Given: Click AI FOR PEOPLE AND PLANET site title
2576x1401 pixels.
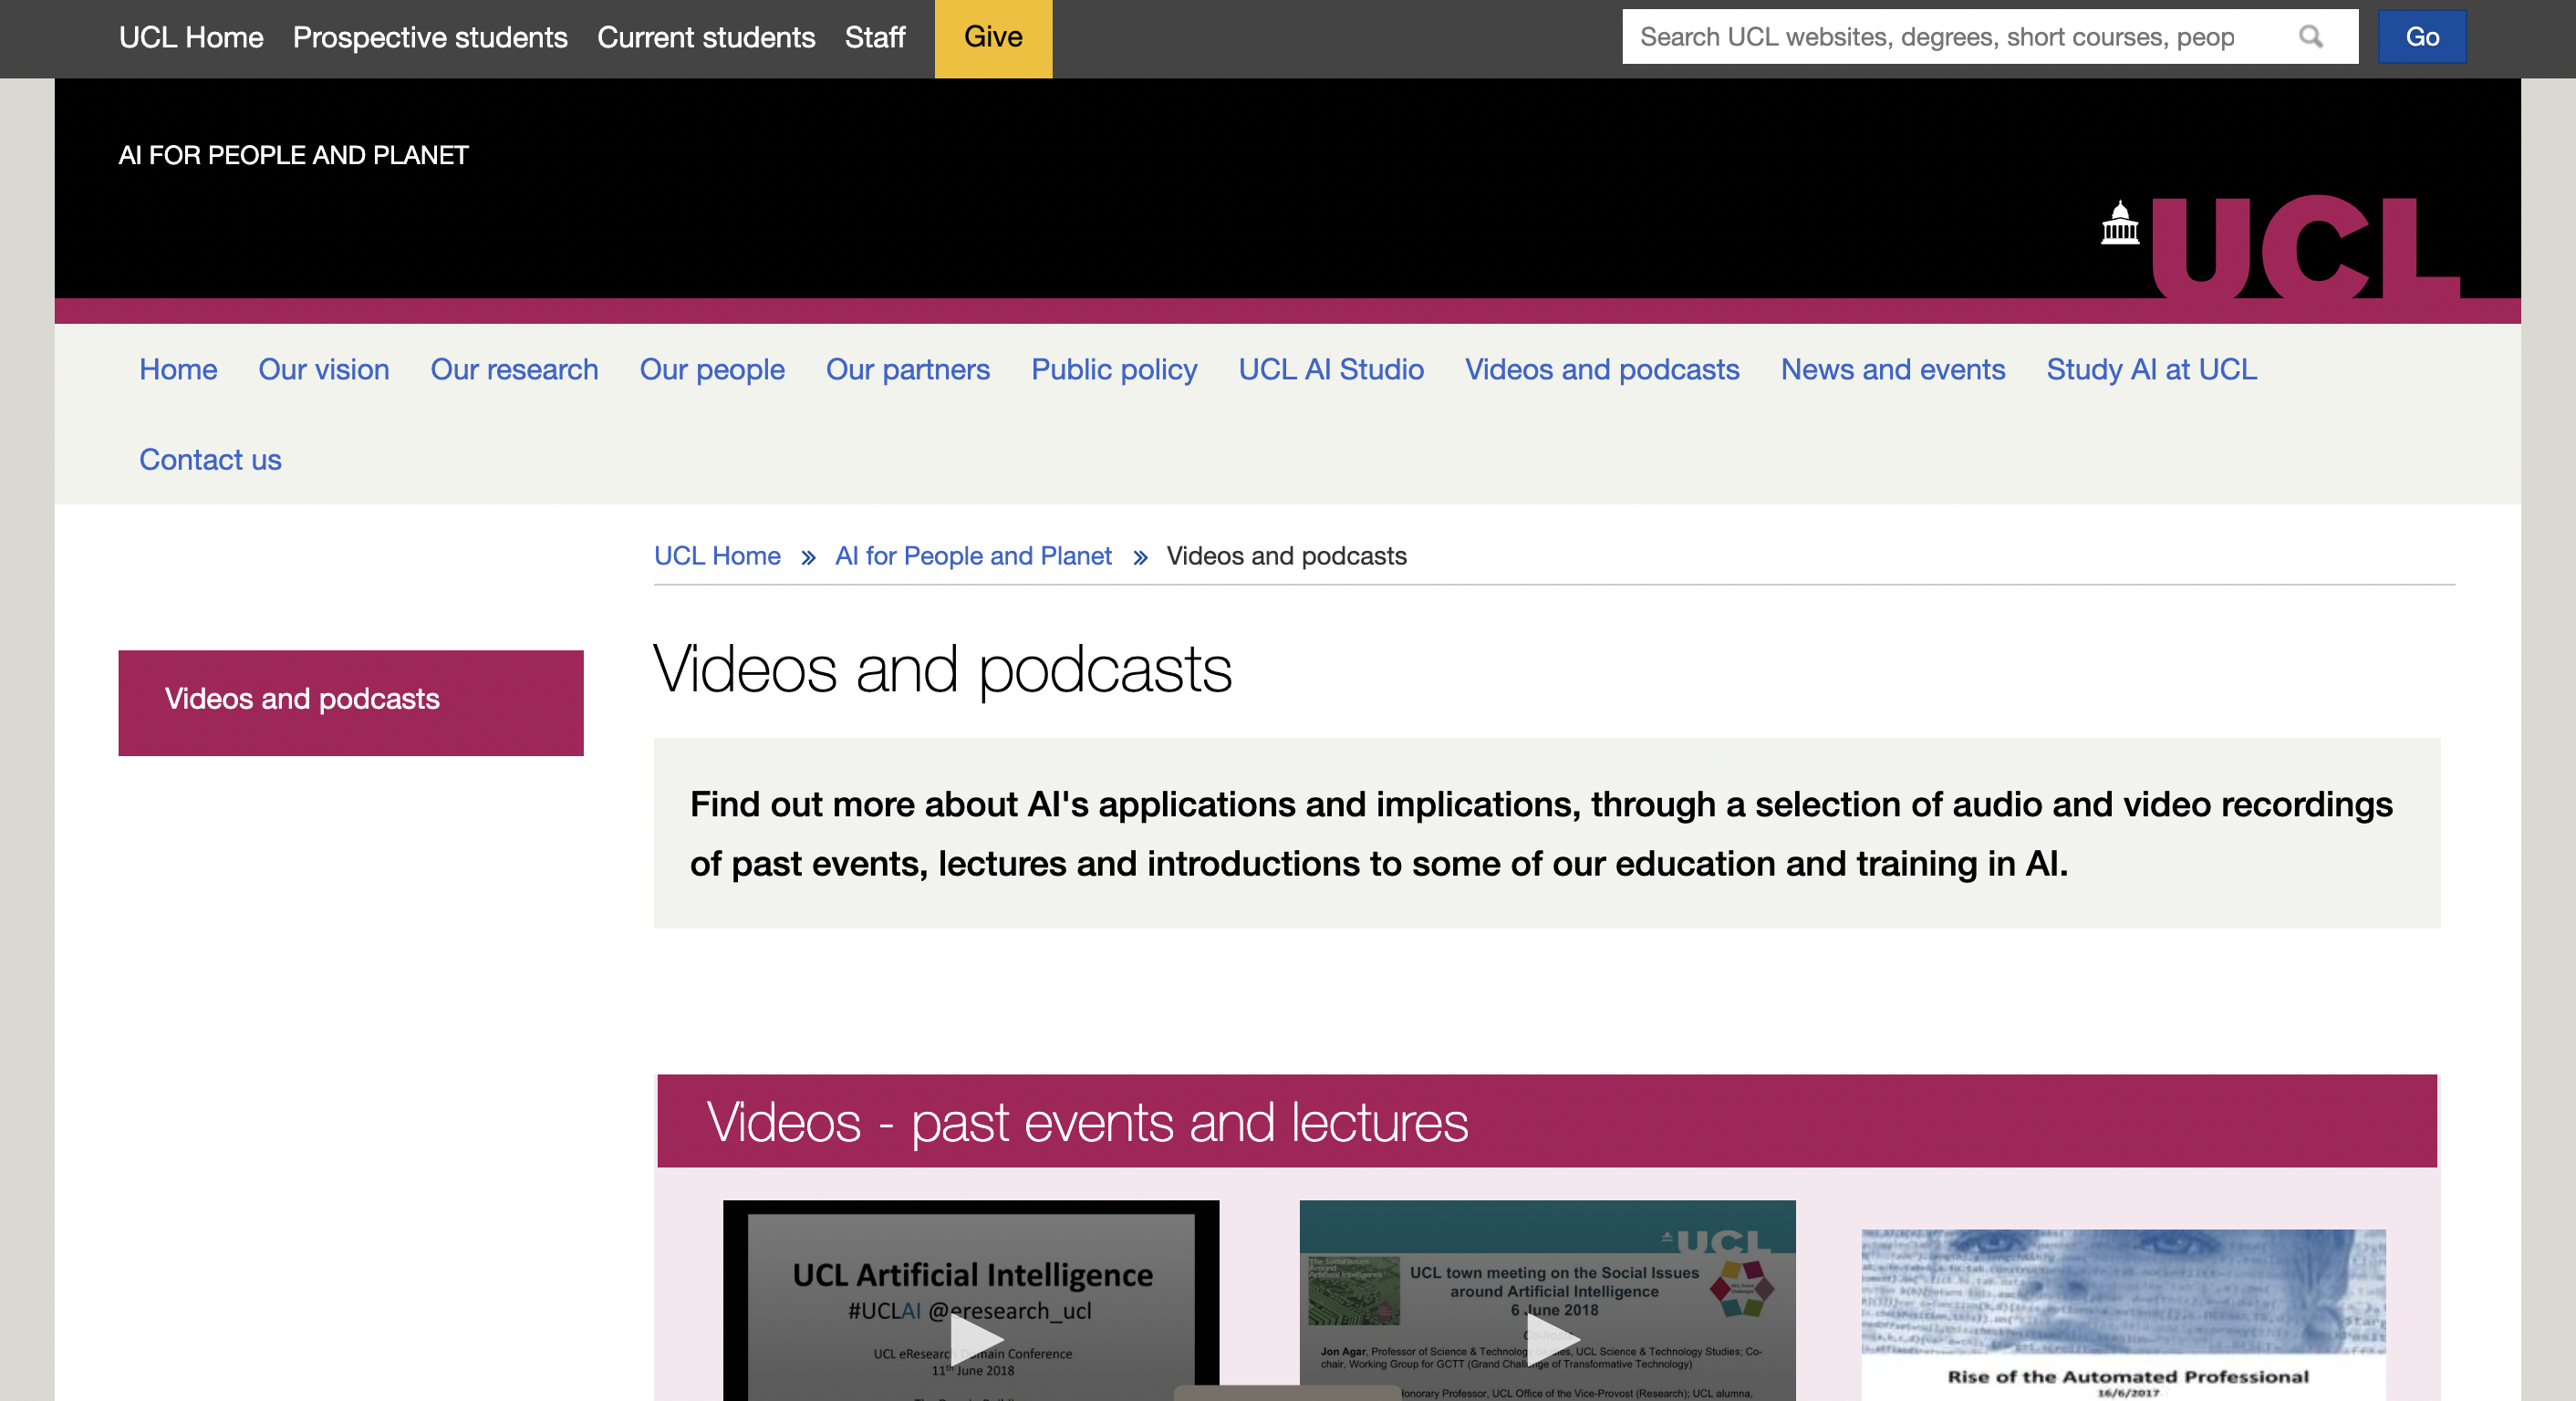Looking at the screenshot, I should [x=293, y=155].
